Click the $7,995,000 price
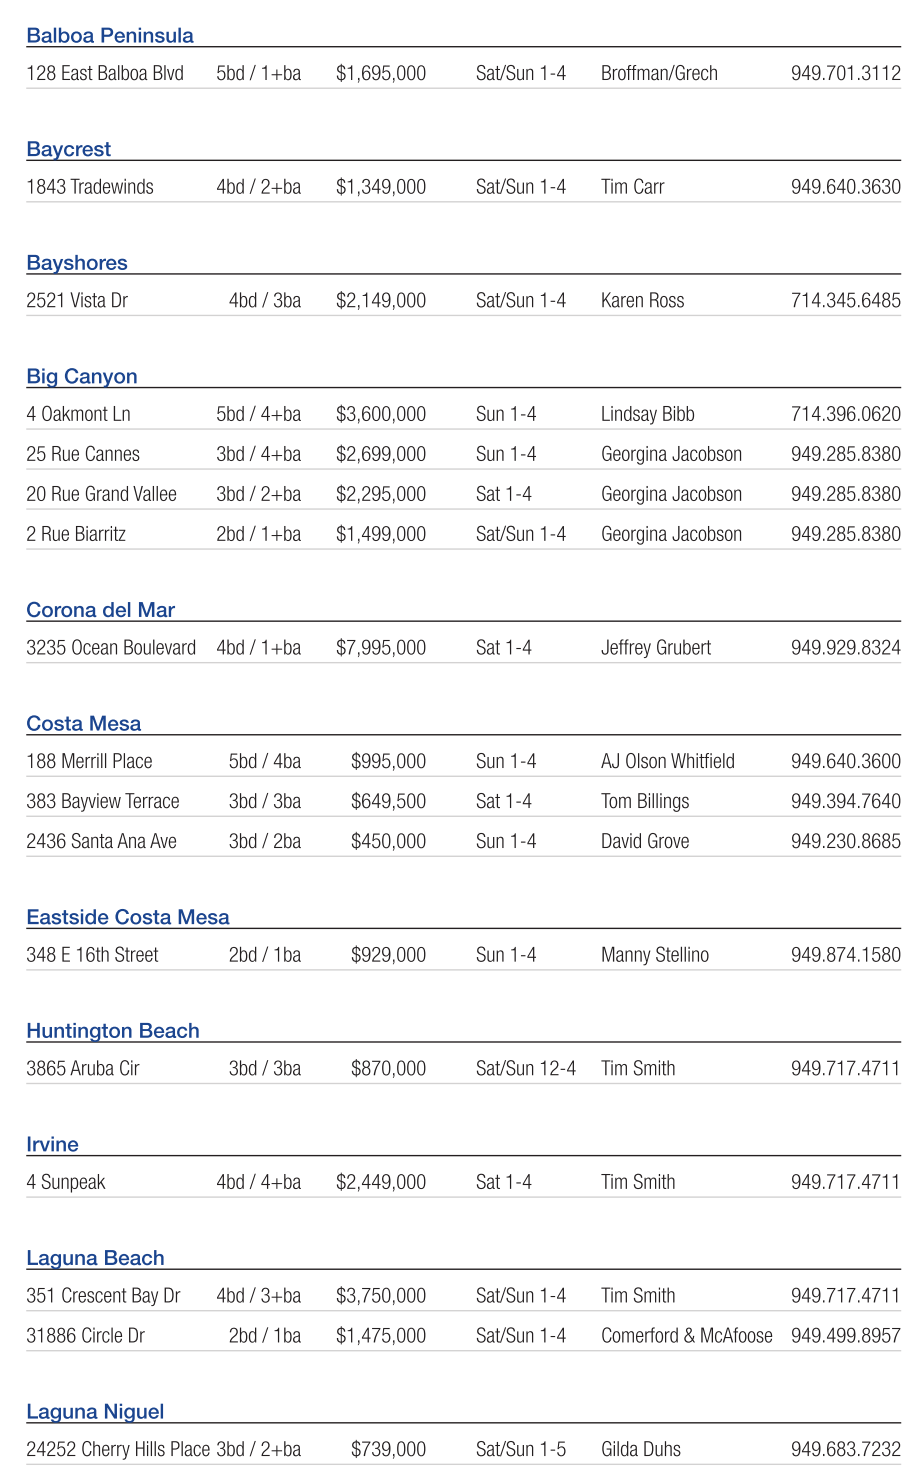Image resolution: width=924 pixels, height=1482 pixels. 381,648
